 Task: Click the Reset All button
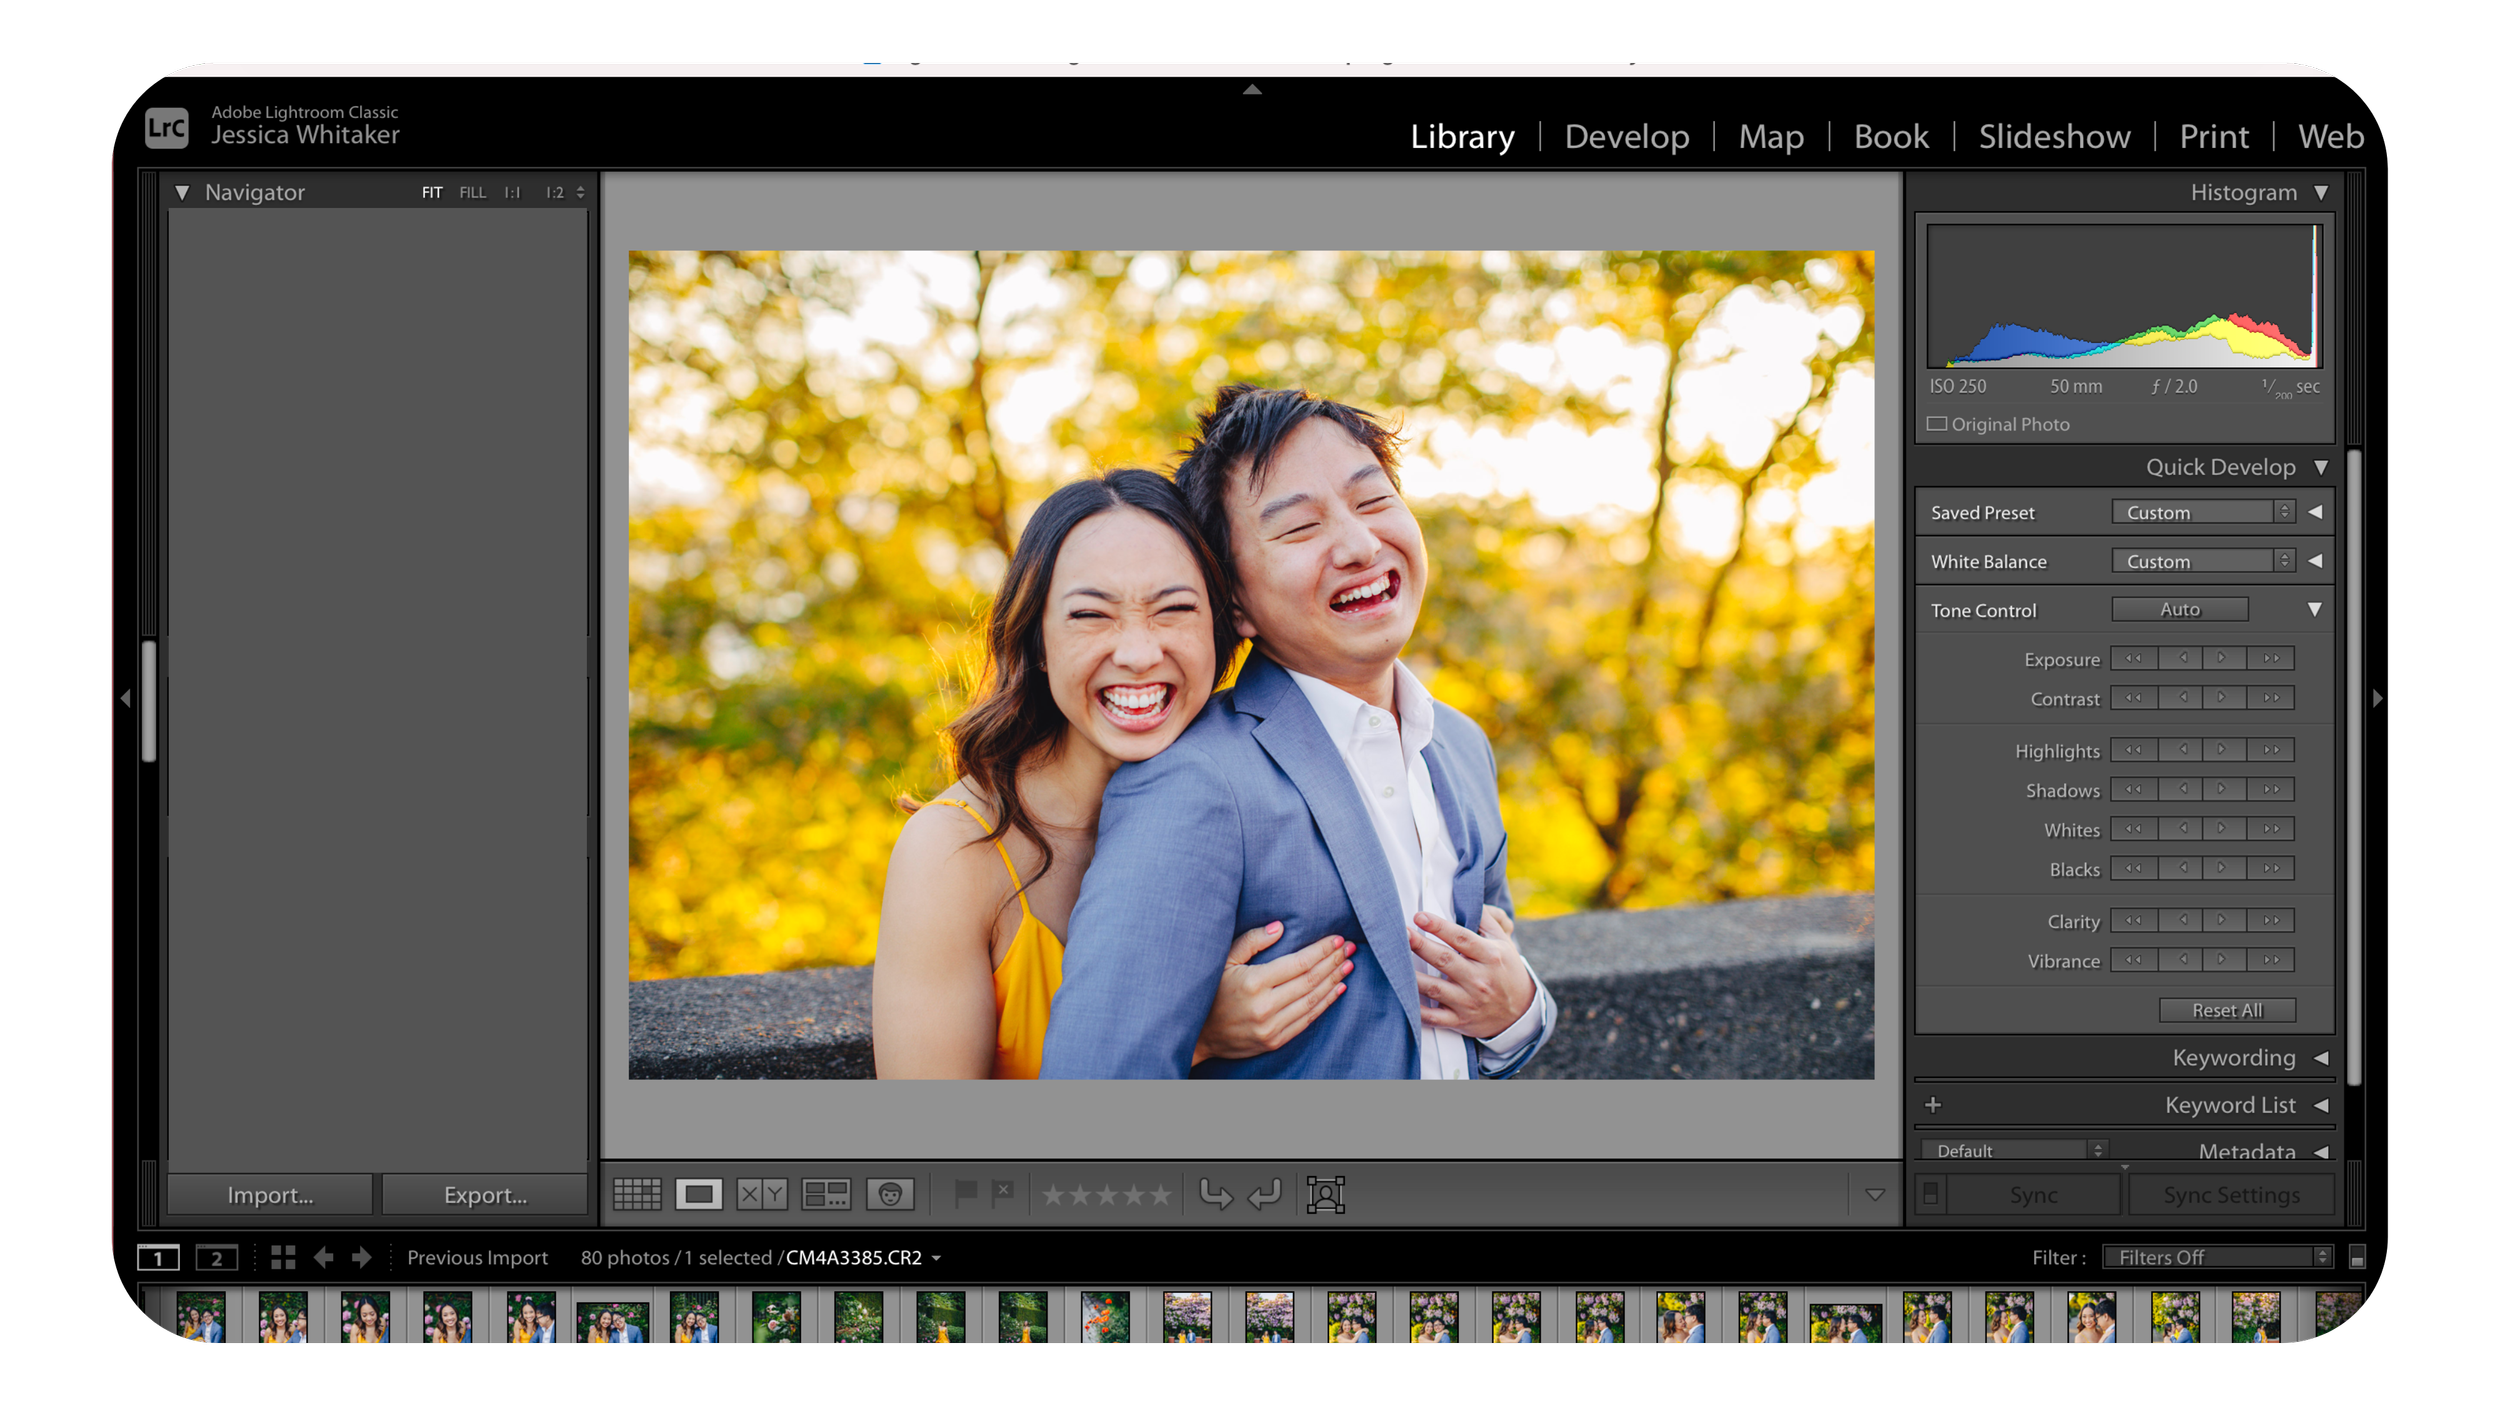2228,1010
